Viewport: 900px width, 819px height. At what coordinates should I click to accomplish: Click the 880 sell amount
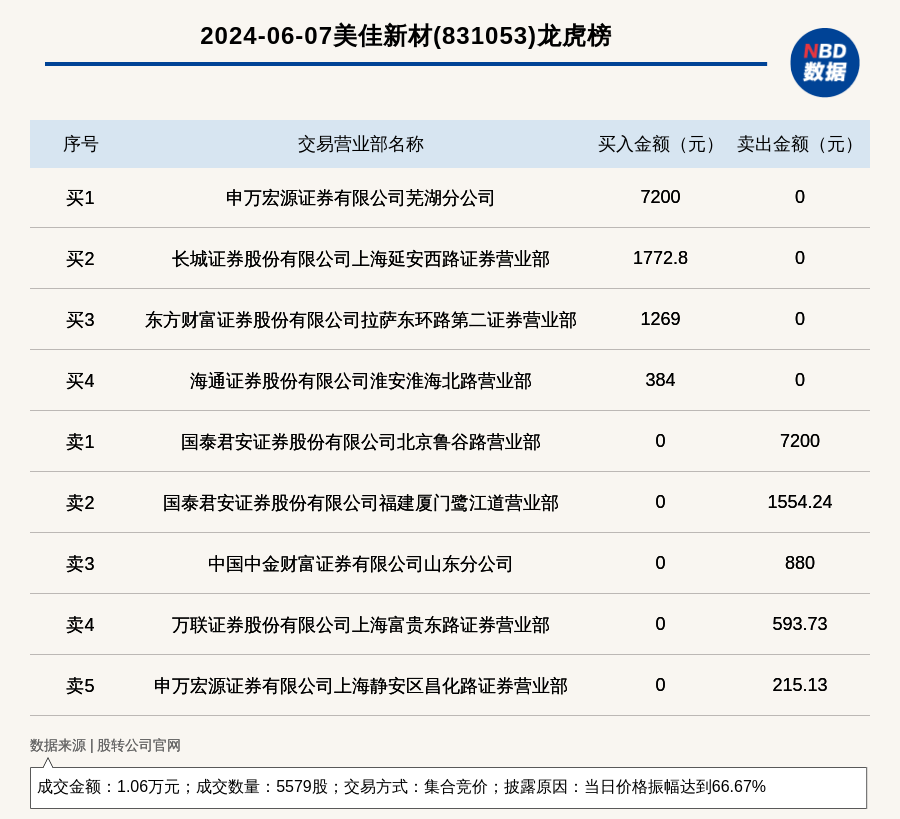[800, 562]
